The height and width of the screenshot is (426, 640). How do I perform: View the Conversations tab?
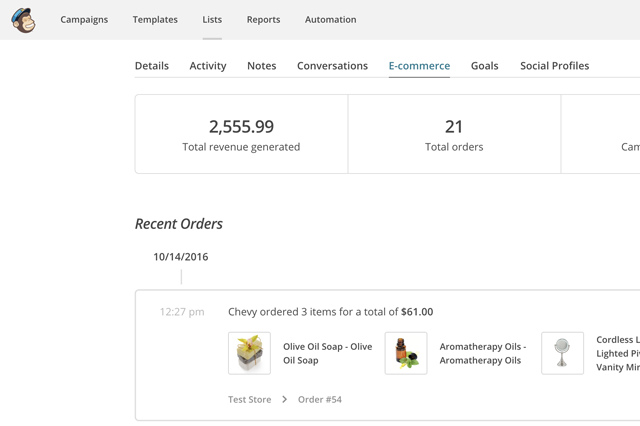tap(332, 66)
